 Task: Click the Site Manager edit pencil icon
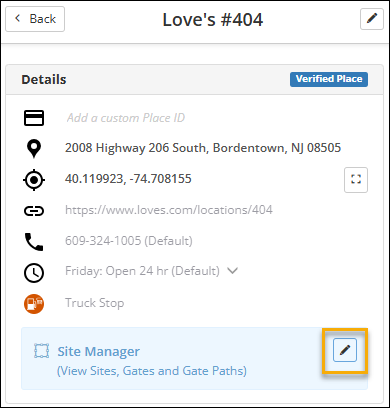(x=345, y=350)
